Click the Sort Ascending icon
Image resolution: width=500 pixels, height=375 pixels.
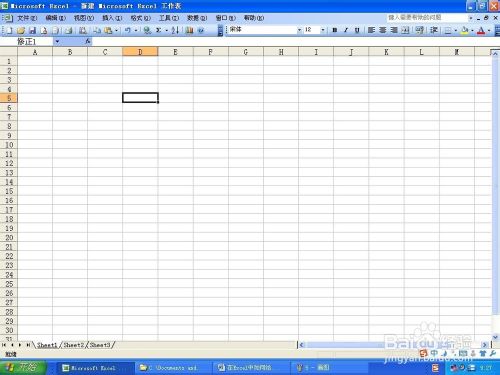[175, 31]
